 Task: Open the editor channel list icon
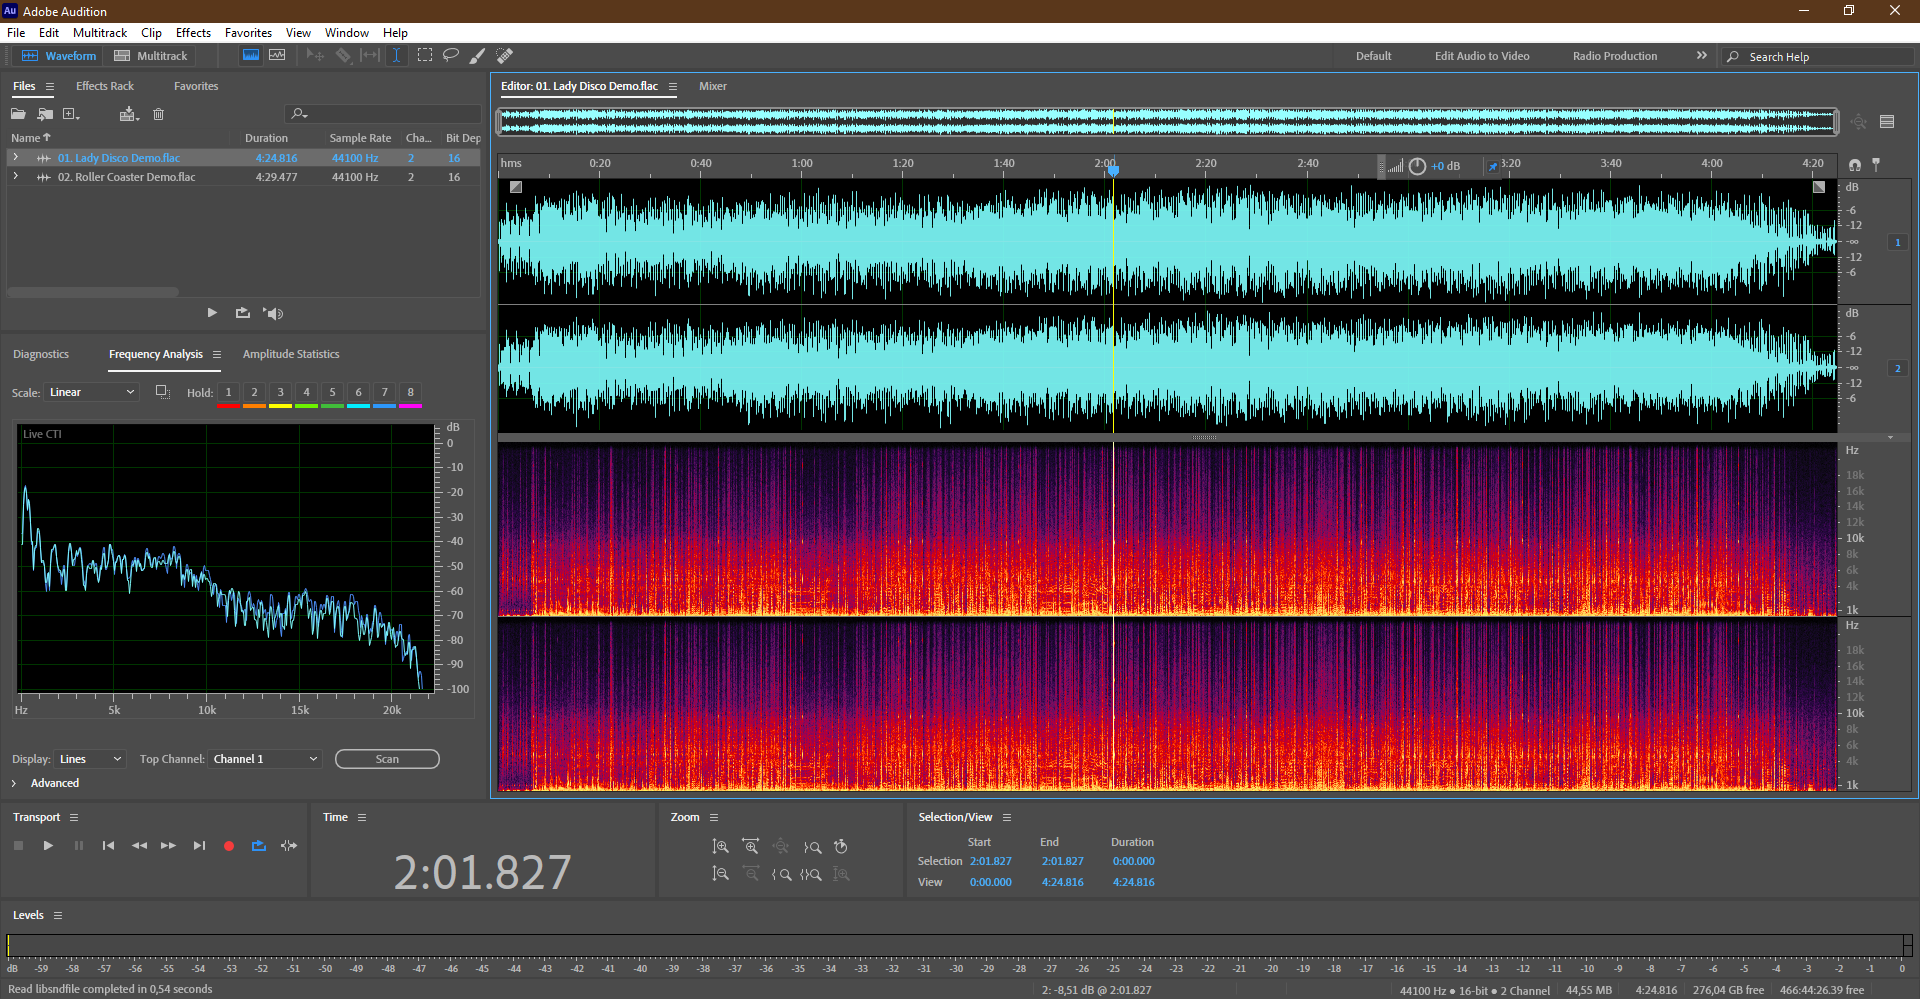pos(1887,122)
